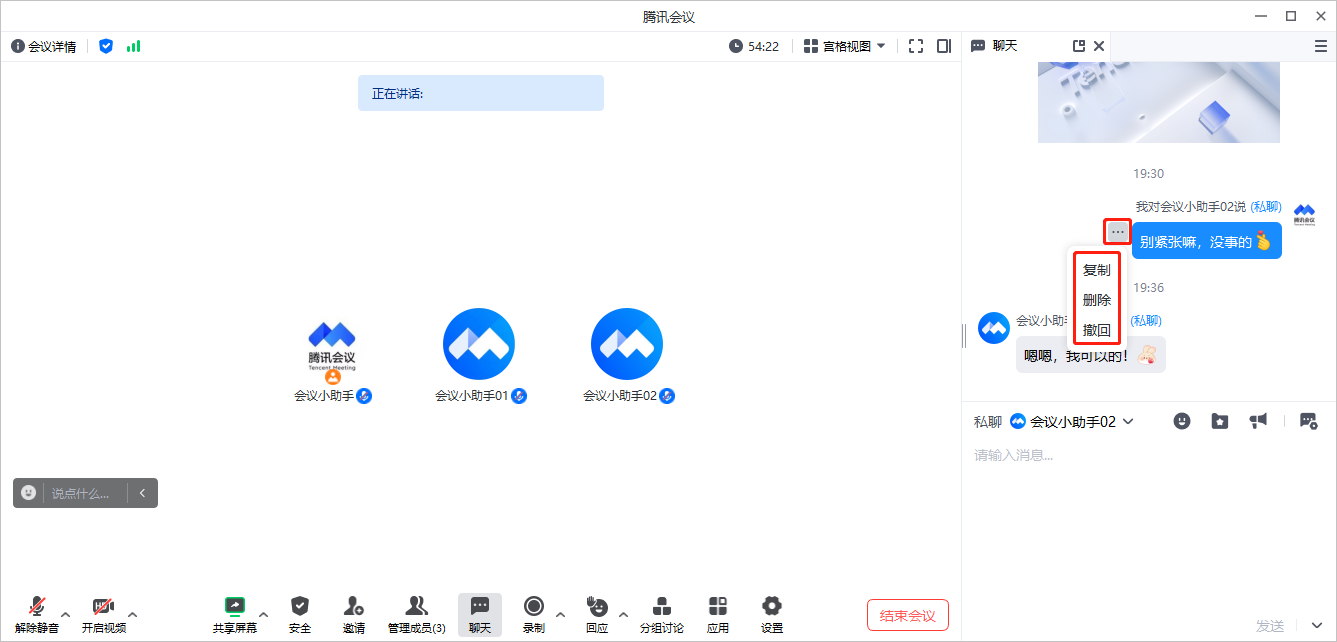This screenshot has height=642, width=1337.
Task: Click the red 结束会议 button
Action: point(908,615)
